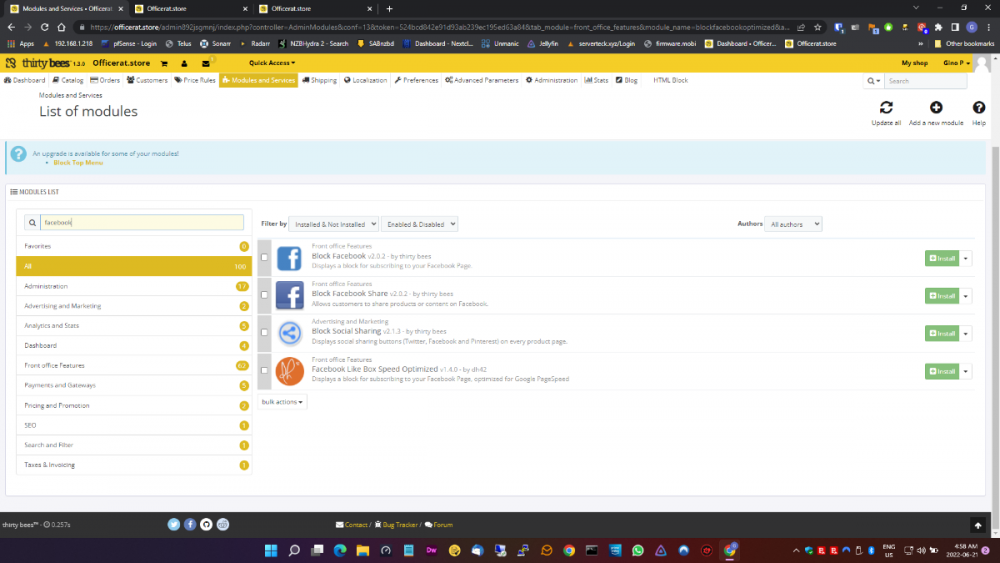This screenshot has width=1000, height=563.
Task: Open the Block Top Menu upgrade link
Action: pyautogui.click(x=78, y=162)
